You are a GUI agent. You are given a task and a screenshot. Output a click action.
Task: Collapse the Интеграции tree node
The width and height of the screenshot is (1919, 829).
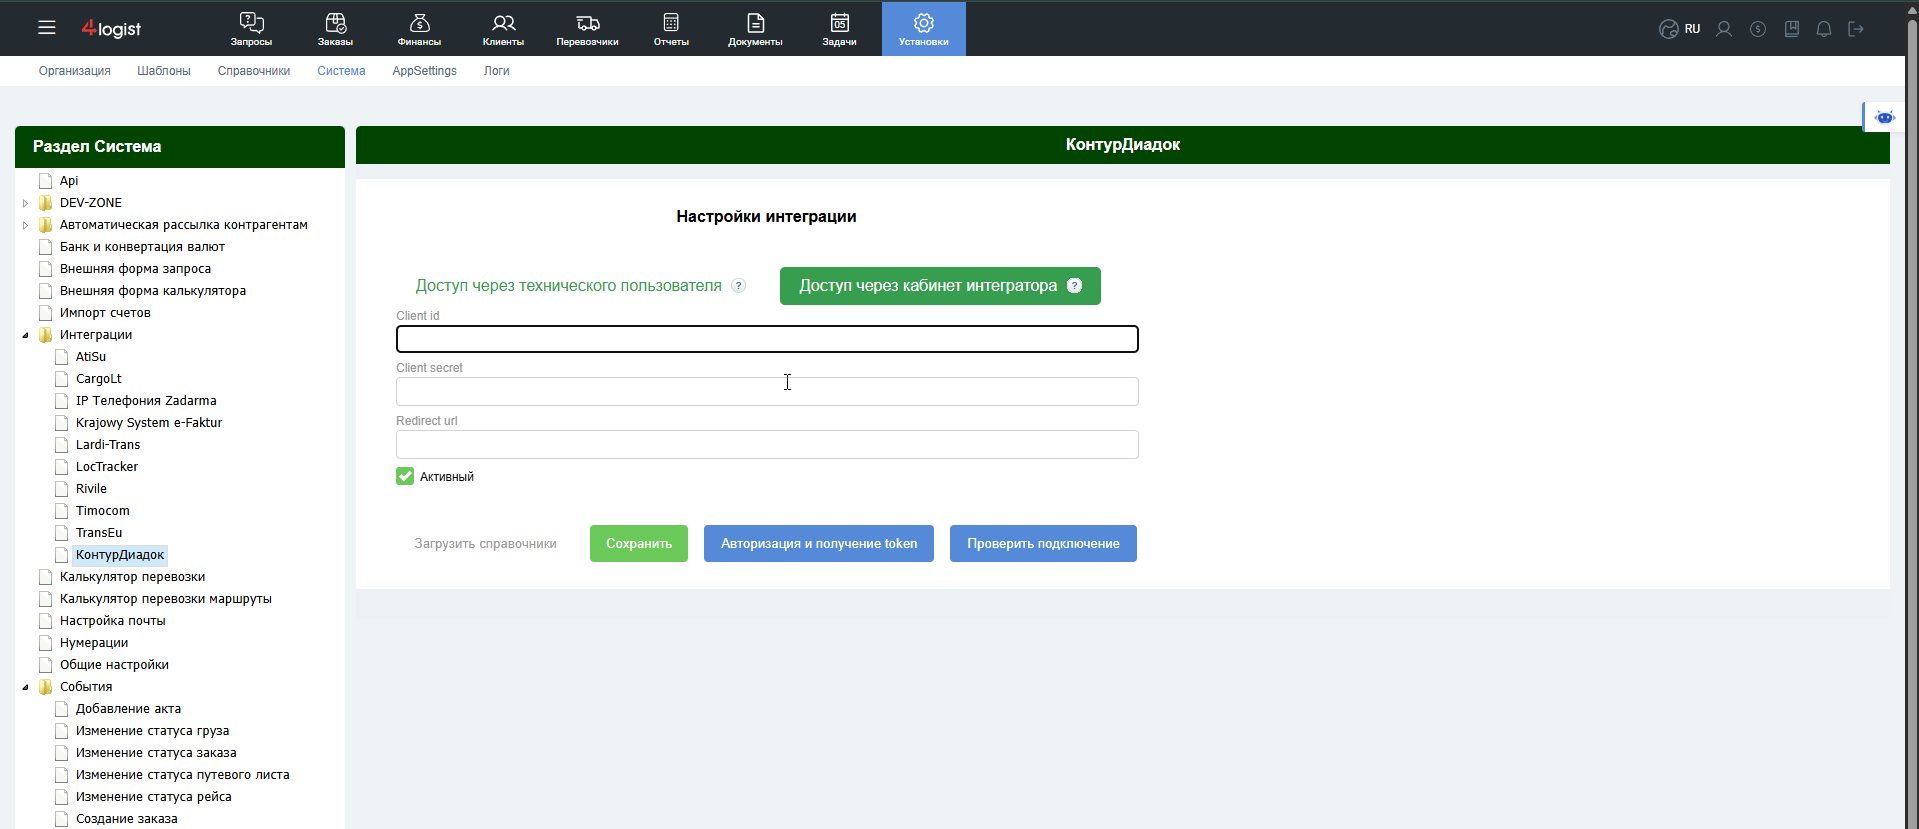(x=25, y=335)
